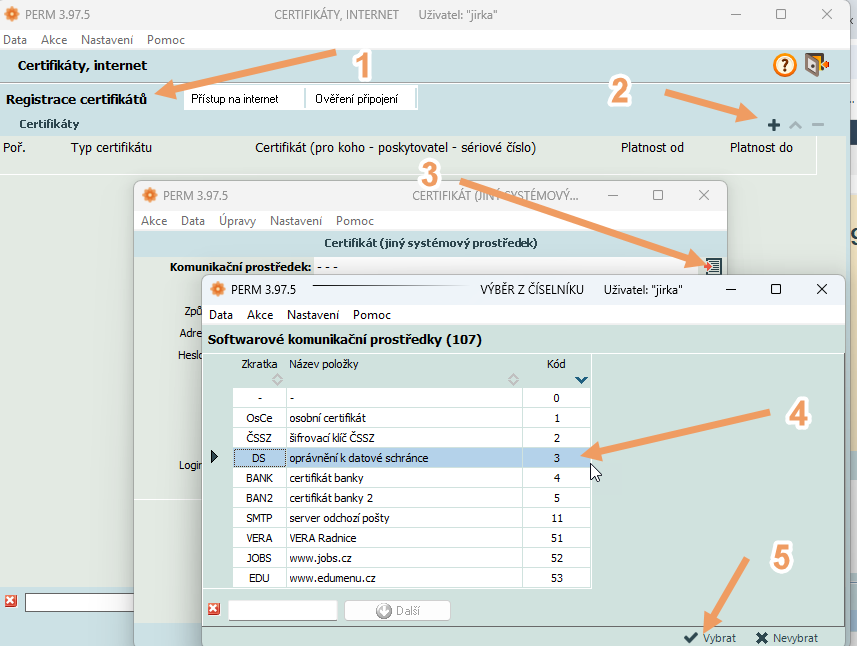Select the 'osobní certifikát' row

(412, 418)
